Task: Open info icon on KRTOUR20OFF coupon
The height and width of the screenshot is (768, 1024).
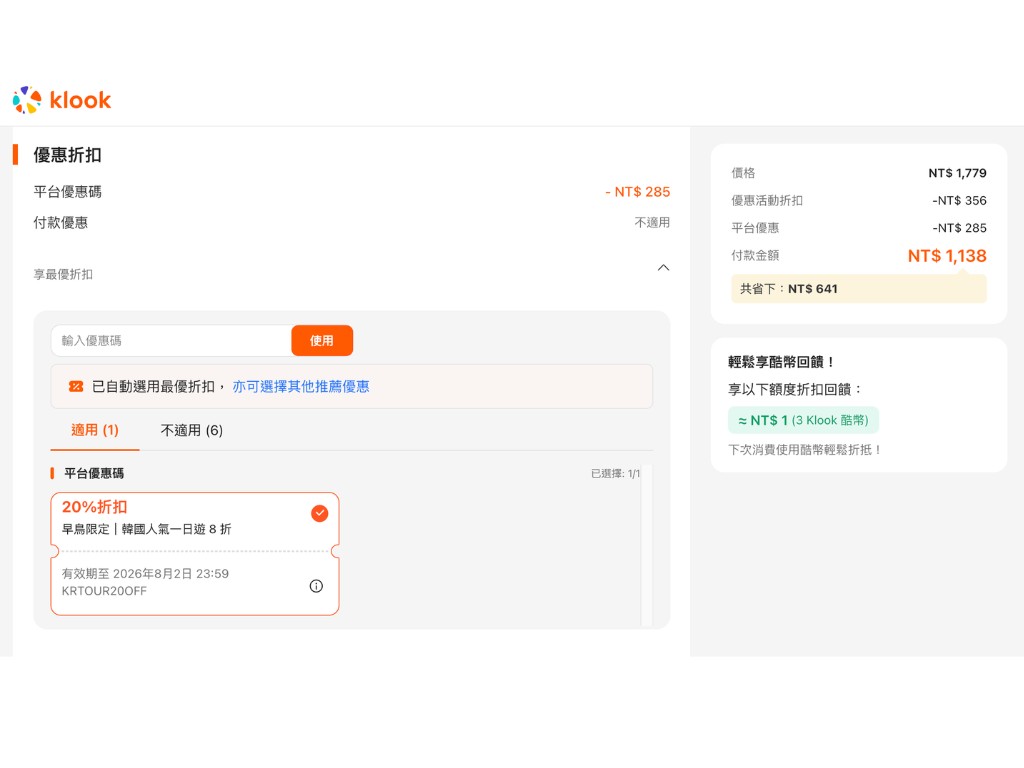Action: 316,586
